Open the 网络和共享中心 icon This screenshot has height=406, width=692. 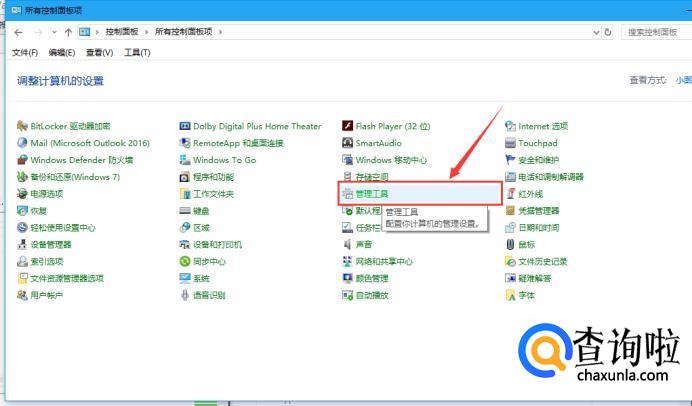348,261
